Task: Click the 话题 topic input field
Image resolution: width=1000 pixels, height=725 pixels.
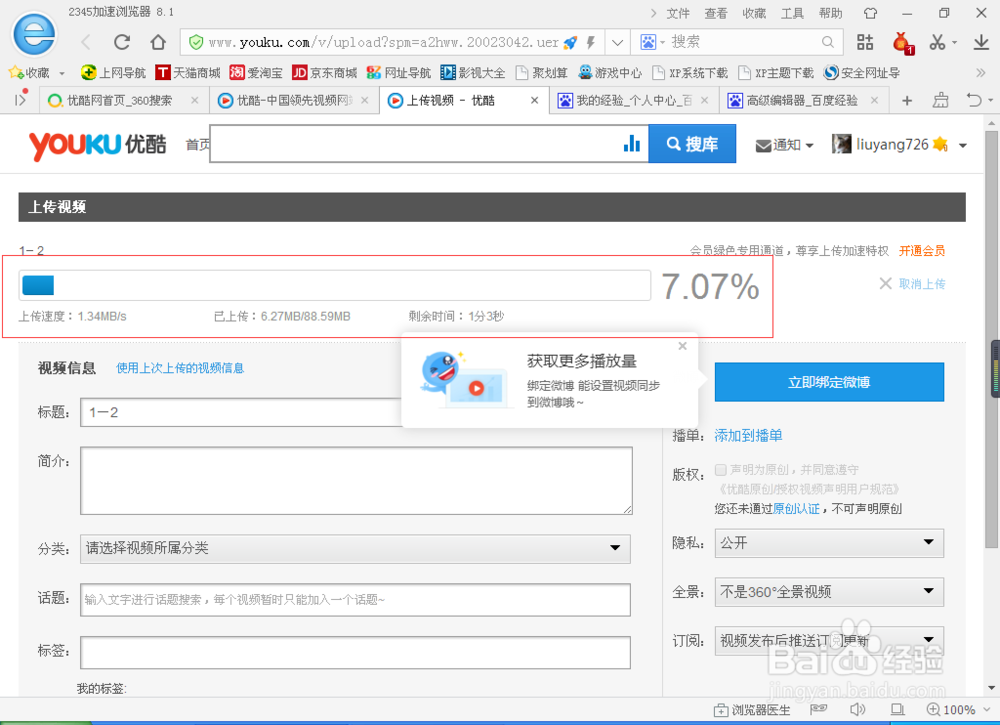Action: [355, 599]
